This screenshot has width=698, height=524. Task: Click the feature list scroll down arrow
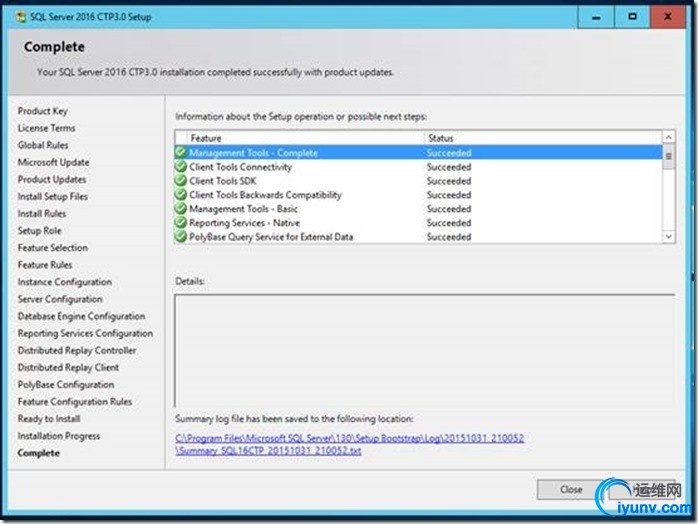tap(668, 236)
